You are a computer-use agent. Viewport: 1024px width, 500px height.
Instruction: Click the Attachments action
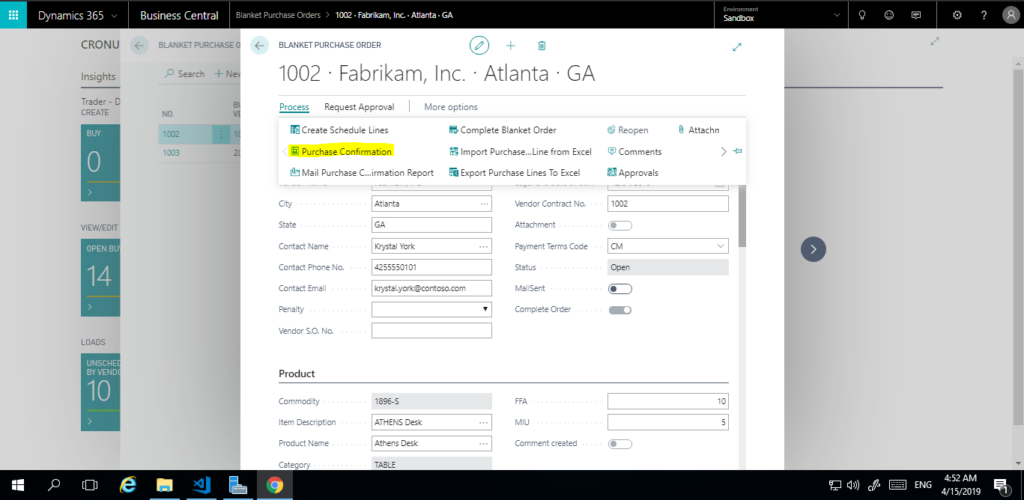point(698,130)
